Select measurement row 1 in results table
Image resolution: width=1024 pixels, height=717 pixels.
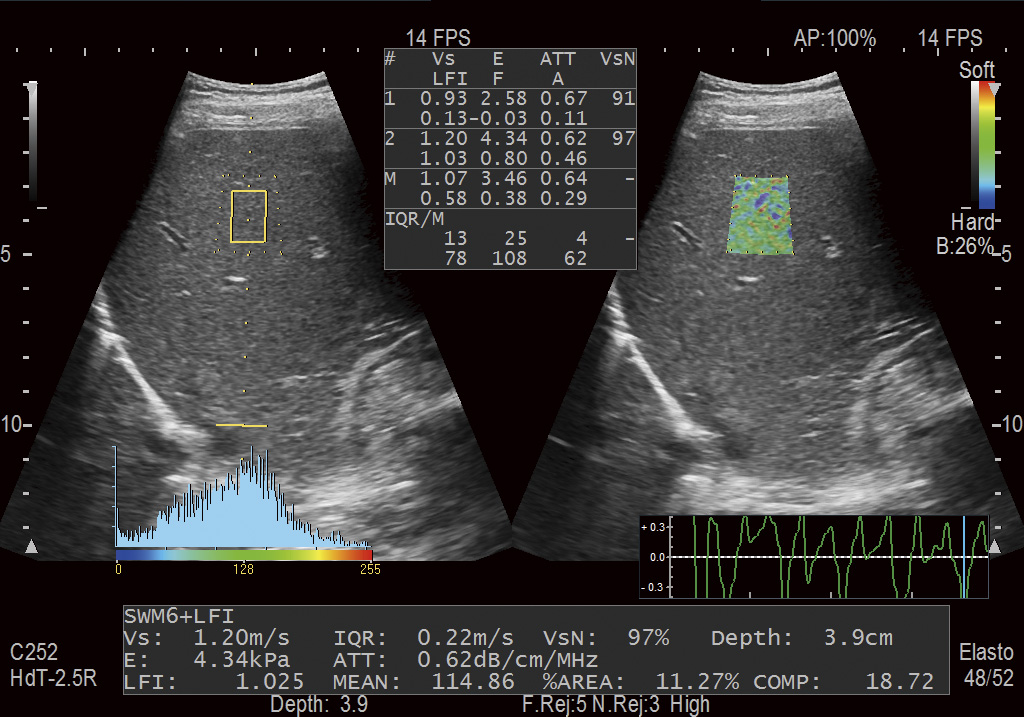click(510, 108)
